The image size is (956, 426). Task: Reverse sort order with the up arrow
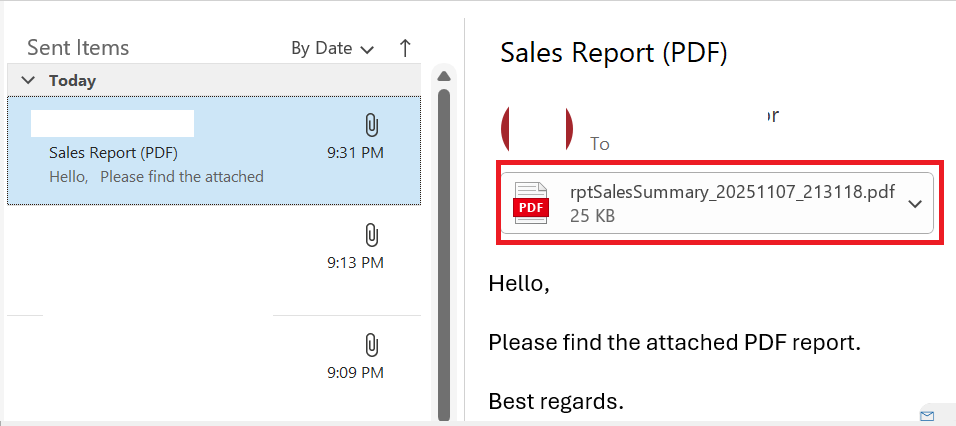point(405,48)
